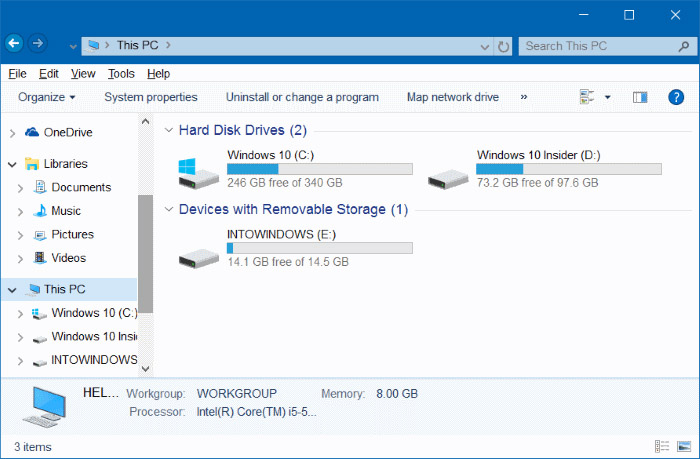
Task: Open the View menu
Action: coord(83,74)
